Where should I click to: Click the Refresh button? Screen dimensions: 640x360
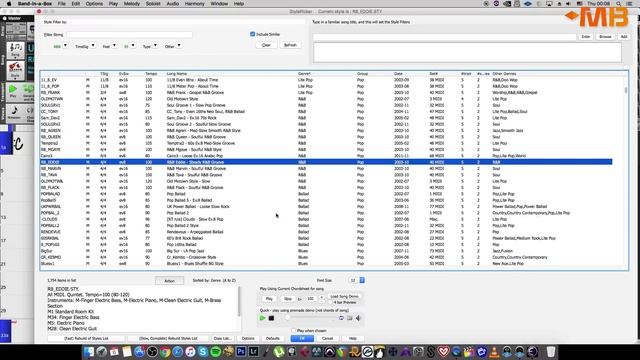click(290, 45)
